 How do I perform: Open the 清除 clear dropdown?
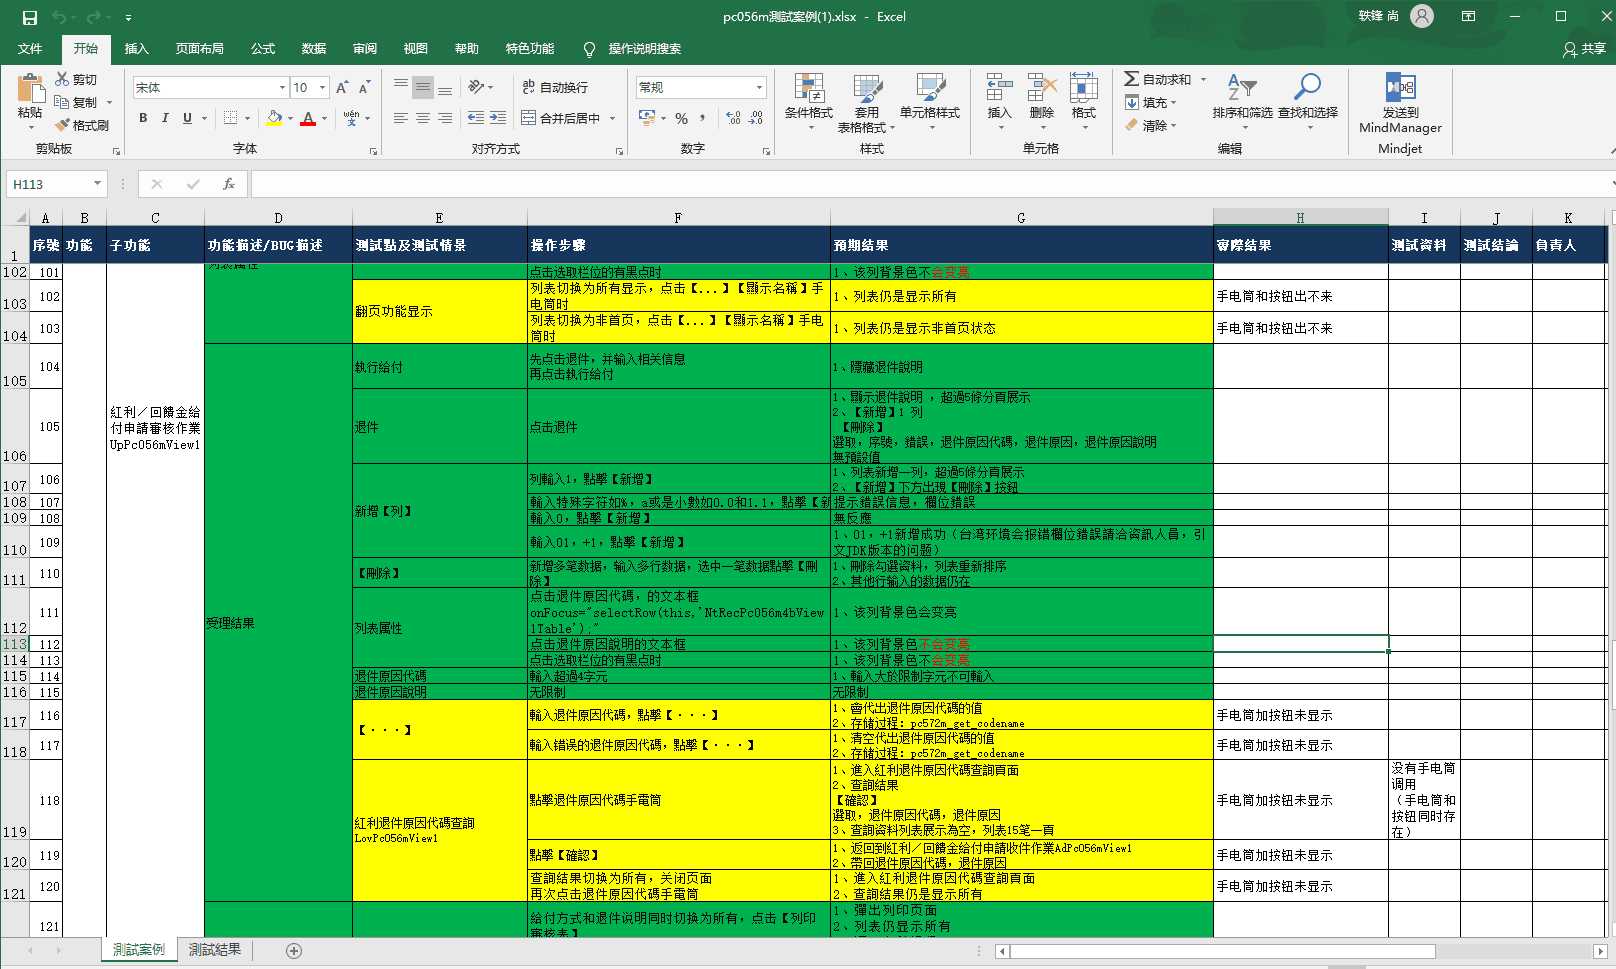(x=1150, y=125)
